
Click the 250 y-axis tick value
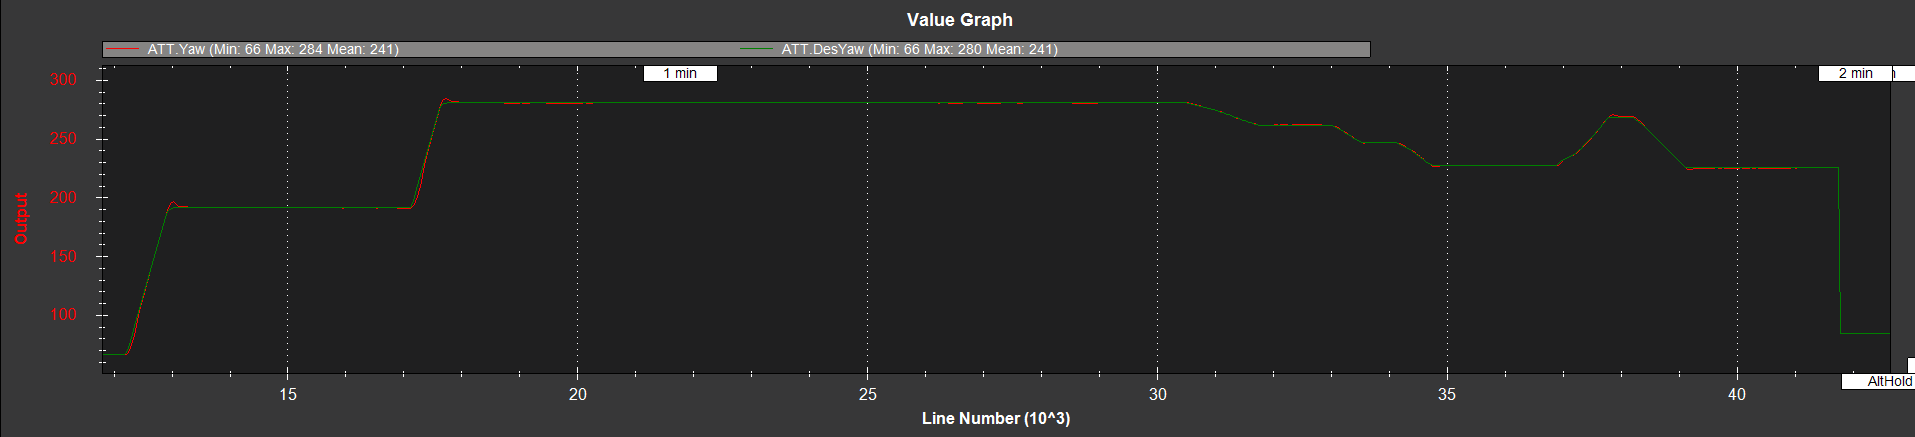(x=63, y=139)
